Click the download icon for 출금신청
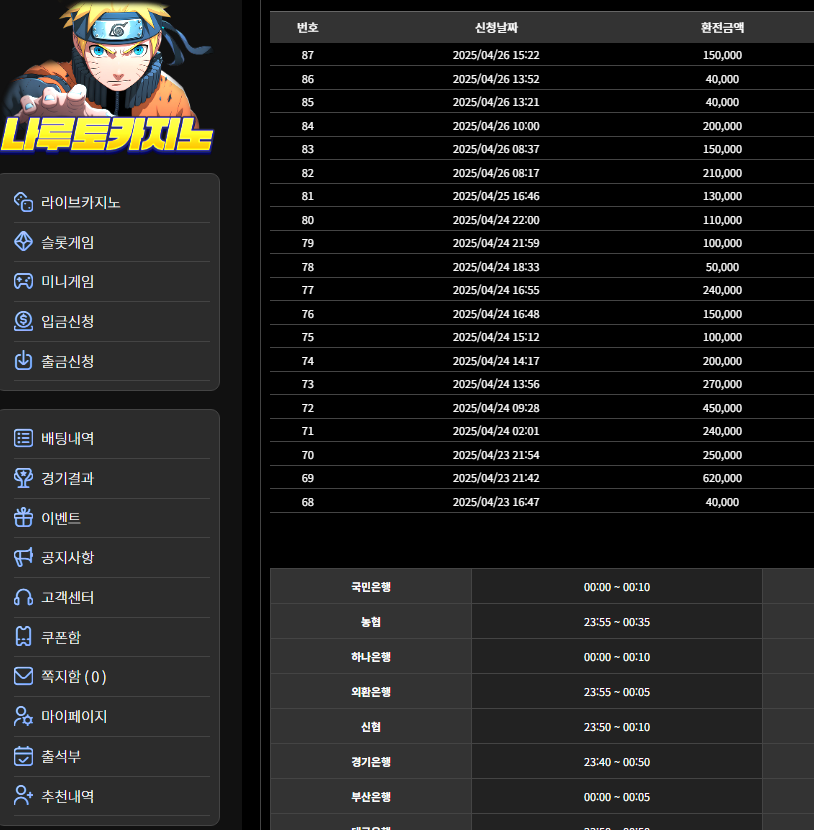The height and width of the screenshot is (830, 814). (24, 361)
